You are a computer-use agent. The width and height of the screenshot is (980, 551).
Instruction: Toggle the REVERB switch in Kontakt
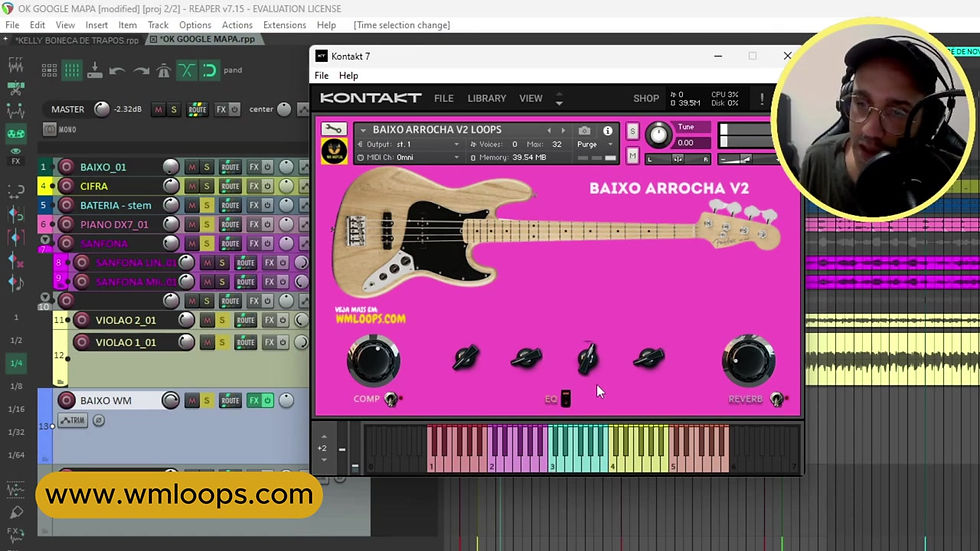point(777,399)
